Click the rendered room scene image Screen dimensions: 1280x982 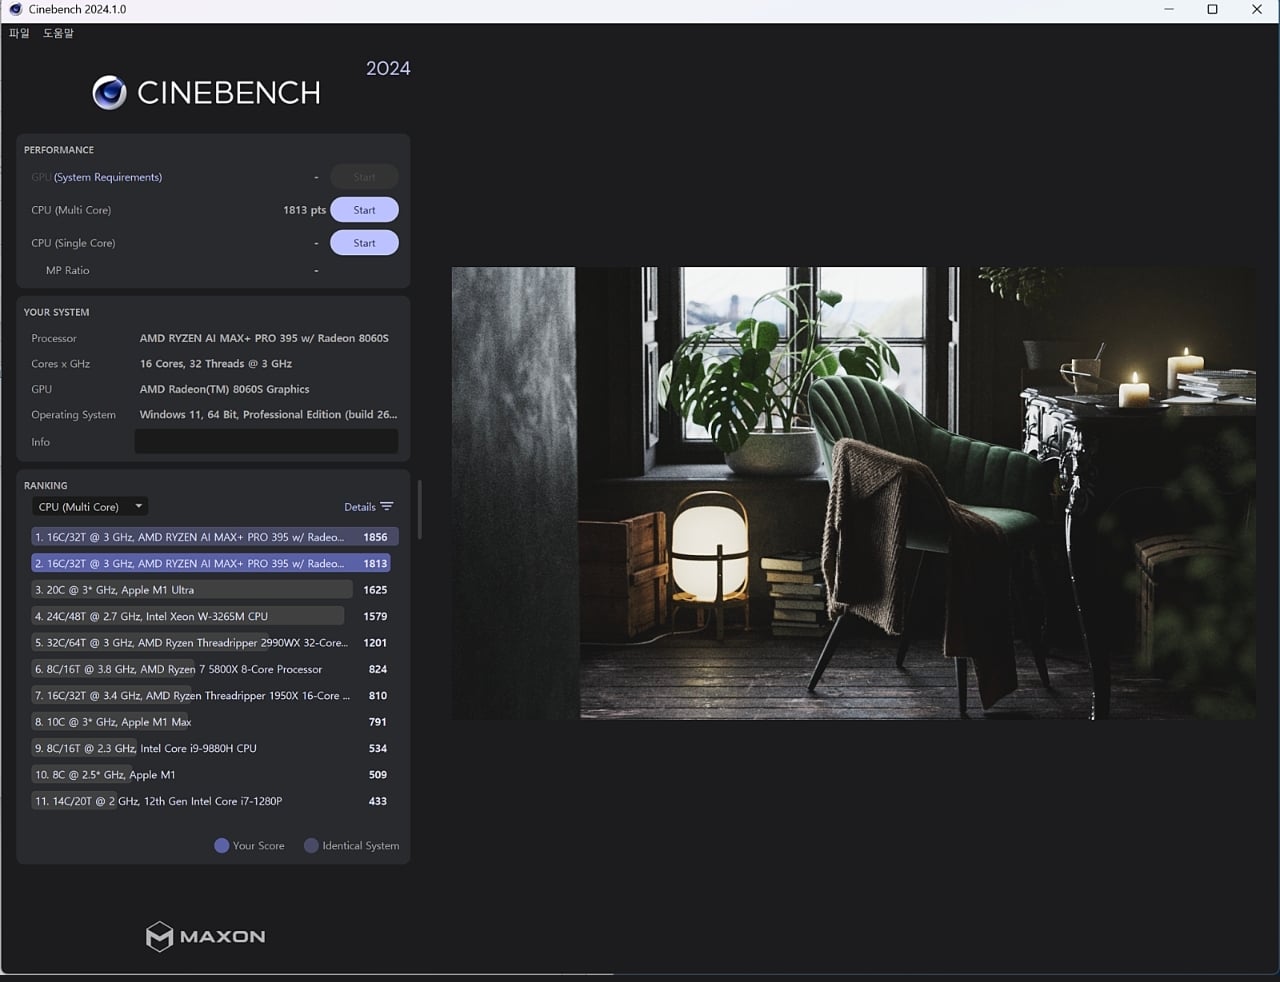[853, 493]
